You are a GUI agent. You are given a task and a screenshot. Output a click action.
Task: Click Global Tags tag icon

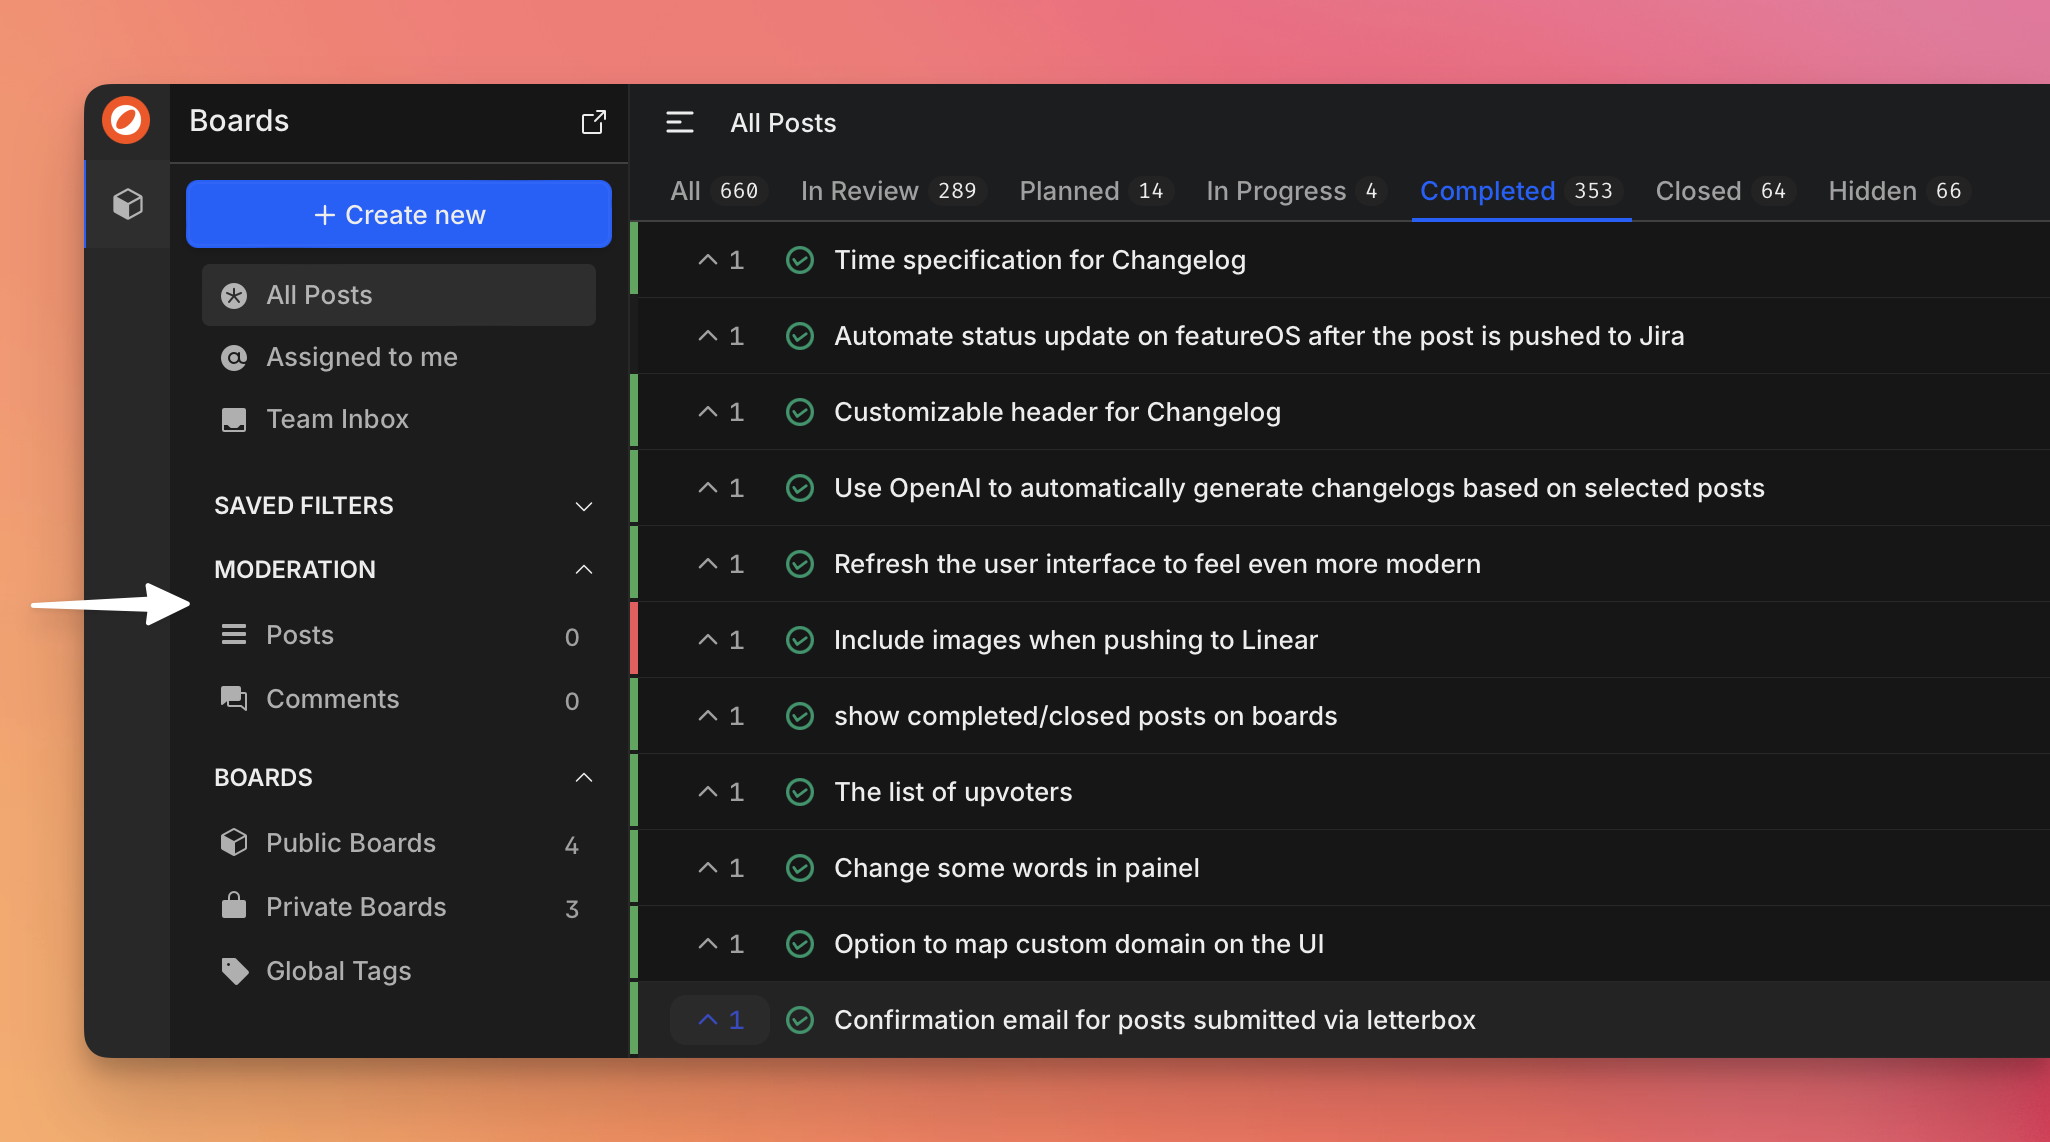point(234,971)
